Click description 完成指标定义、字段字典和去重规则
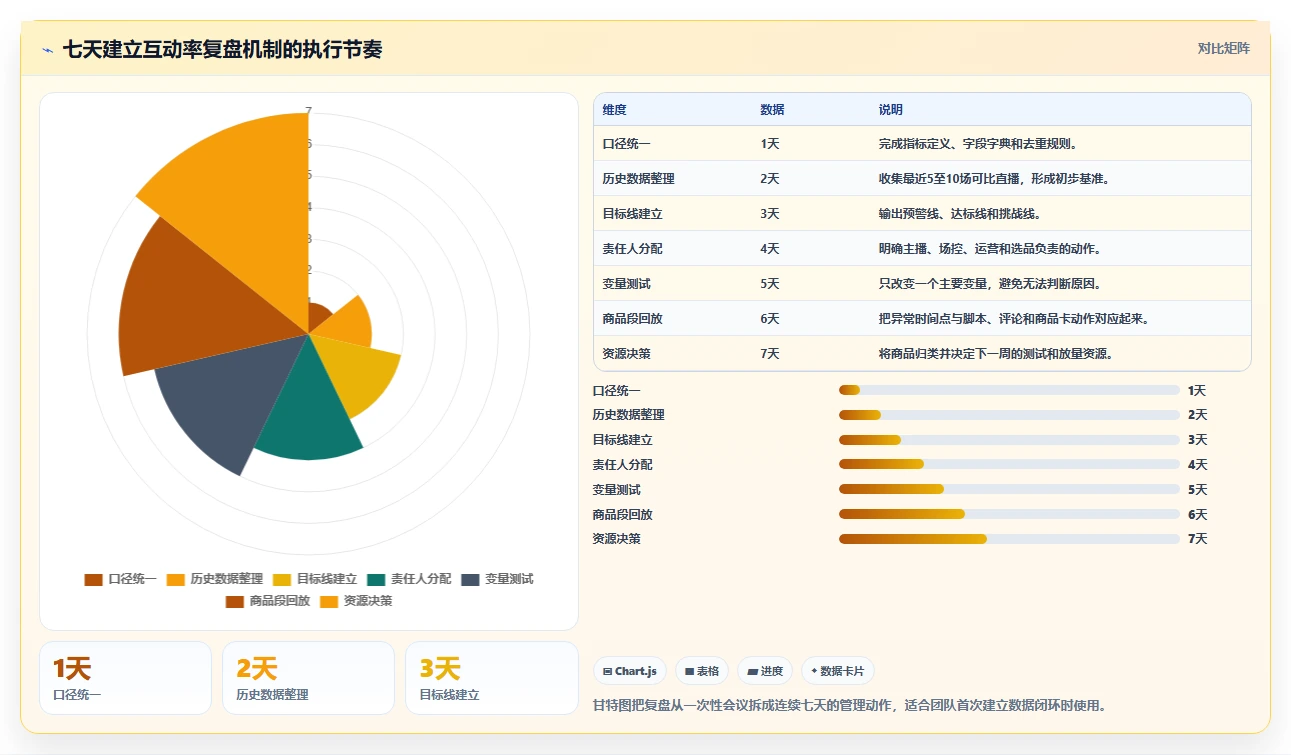This screenshot has height=755, width=1291. (978, 144)
